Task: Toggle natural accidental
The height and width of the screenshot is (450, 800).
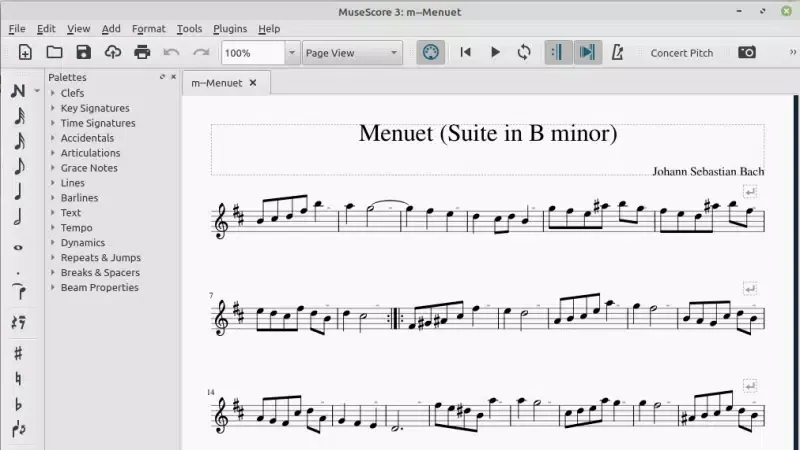Action: pyautogui.click(x=18, y=379)
